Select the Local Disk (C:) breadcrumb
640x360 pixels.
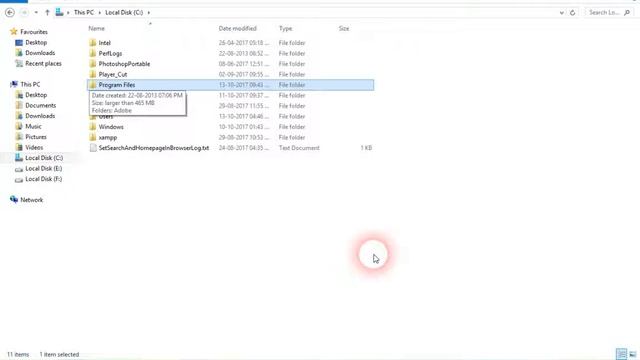pyautogui.click(x=124, y=13)
